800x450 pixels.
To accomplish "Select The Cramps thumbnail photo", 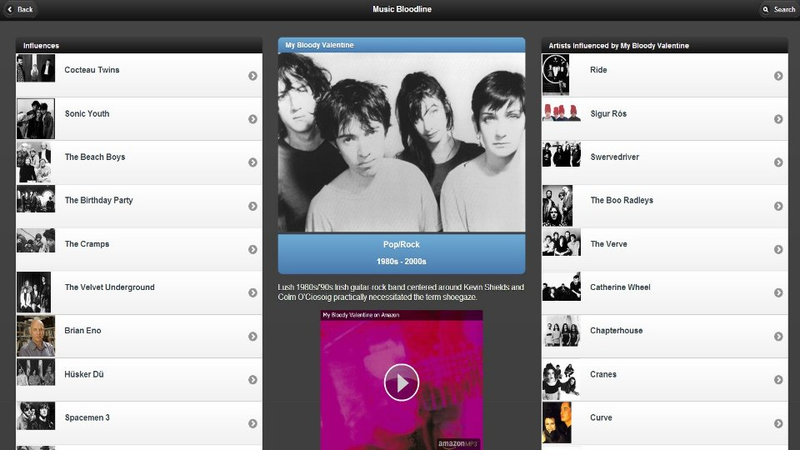I will click(x=36, y=240).
